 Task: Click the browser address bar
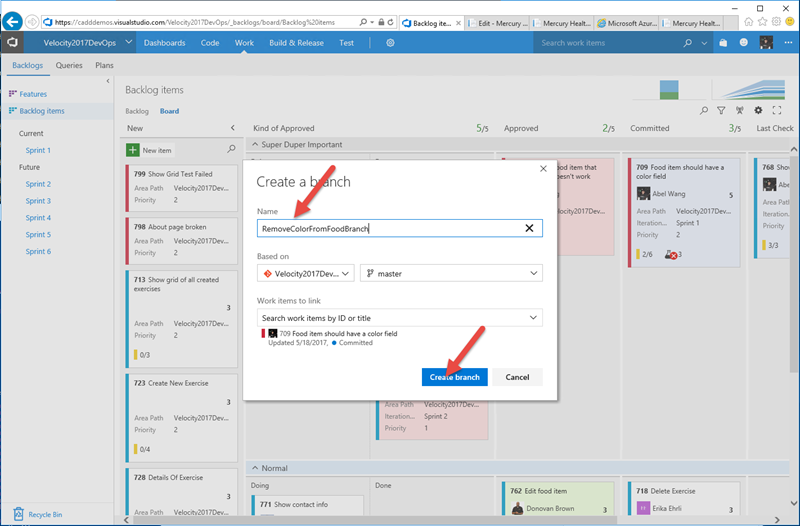[x=202, y=22]
